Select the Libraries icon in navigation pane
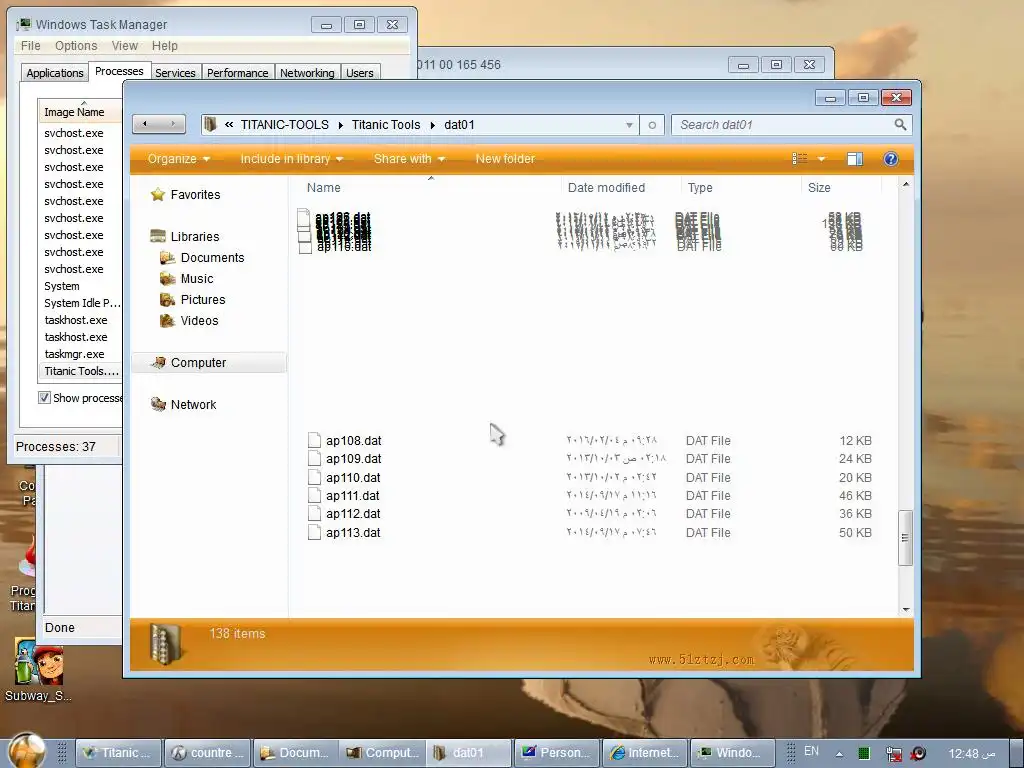Image resolution: width=1024 pixels, height=768 pixels. point(157,236)
